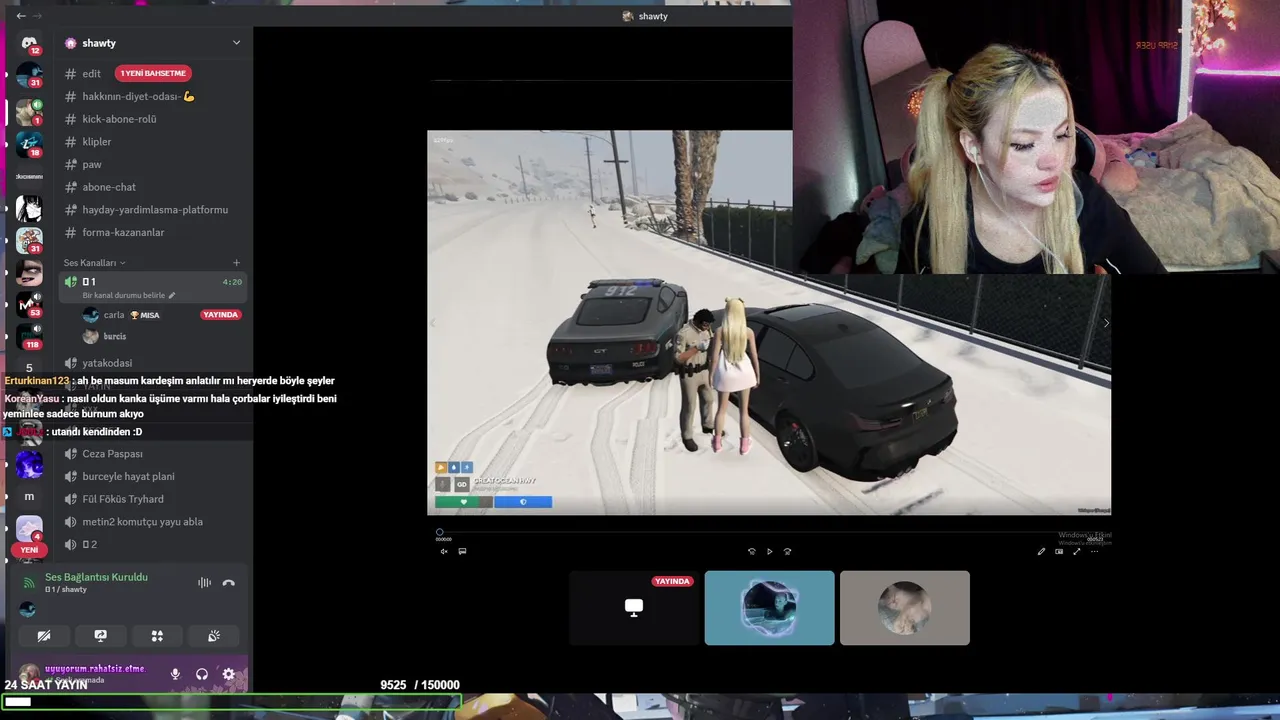Share your screen button in voice panel
The width and height of the screenshot is (1280, 720).
coord(100,636)
